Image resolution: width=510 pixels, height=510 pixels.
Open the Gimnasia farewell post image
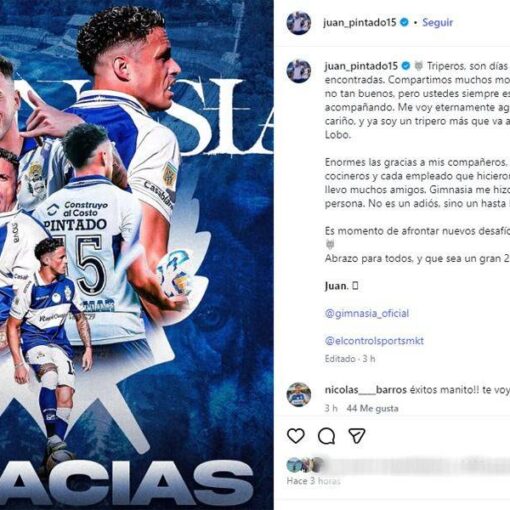(x=137, y=255)
